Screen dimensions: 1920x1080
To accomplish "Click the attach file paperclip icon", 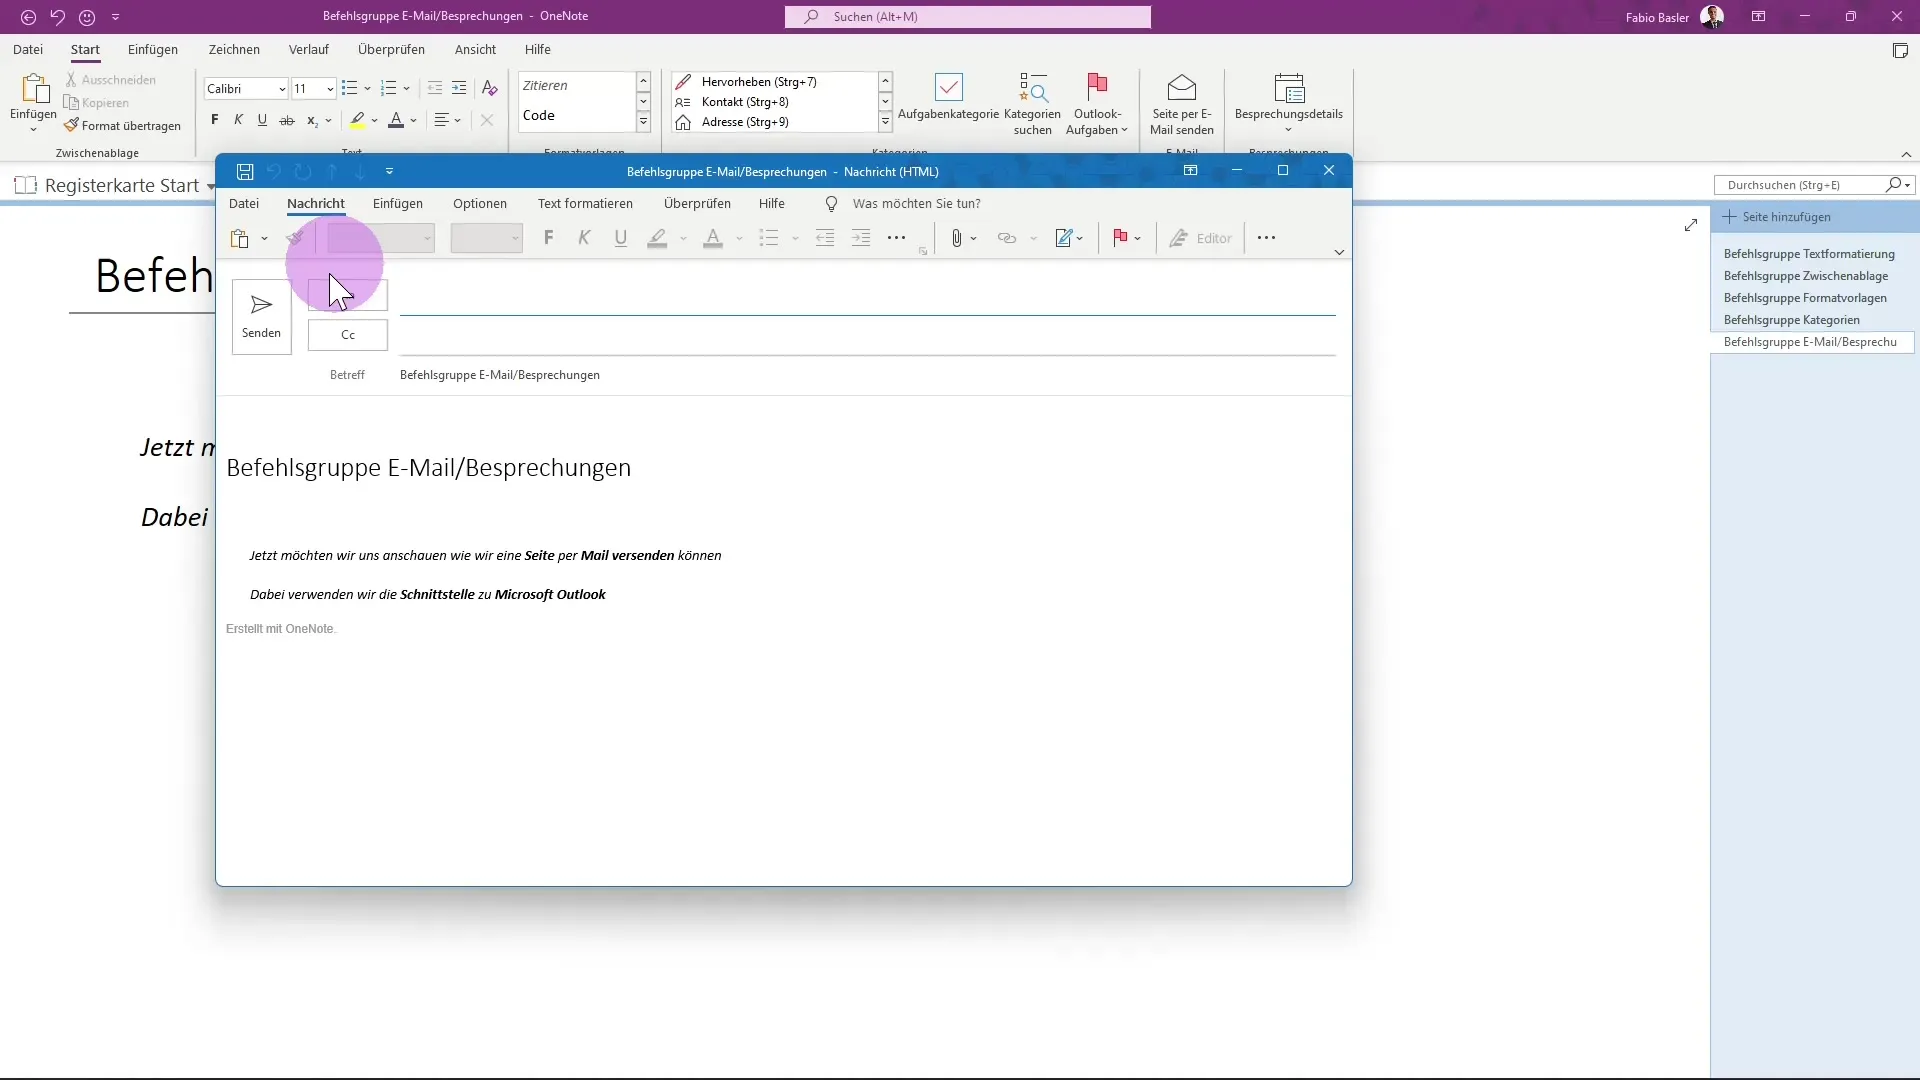I will (956, 238).
